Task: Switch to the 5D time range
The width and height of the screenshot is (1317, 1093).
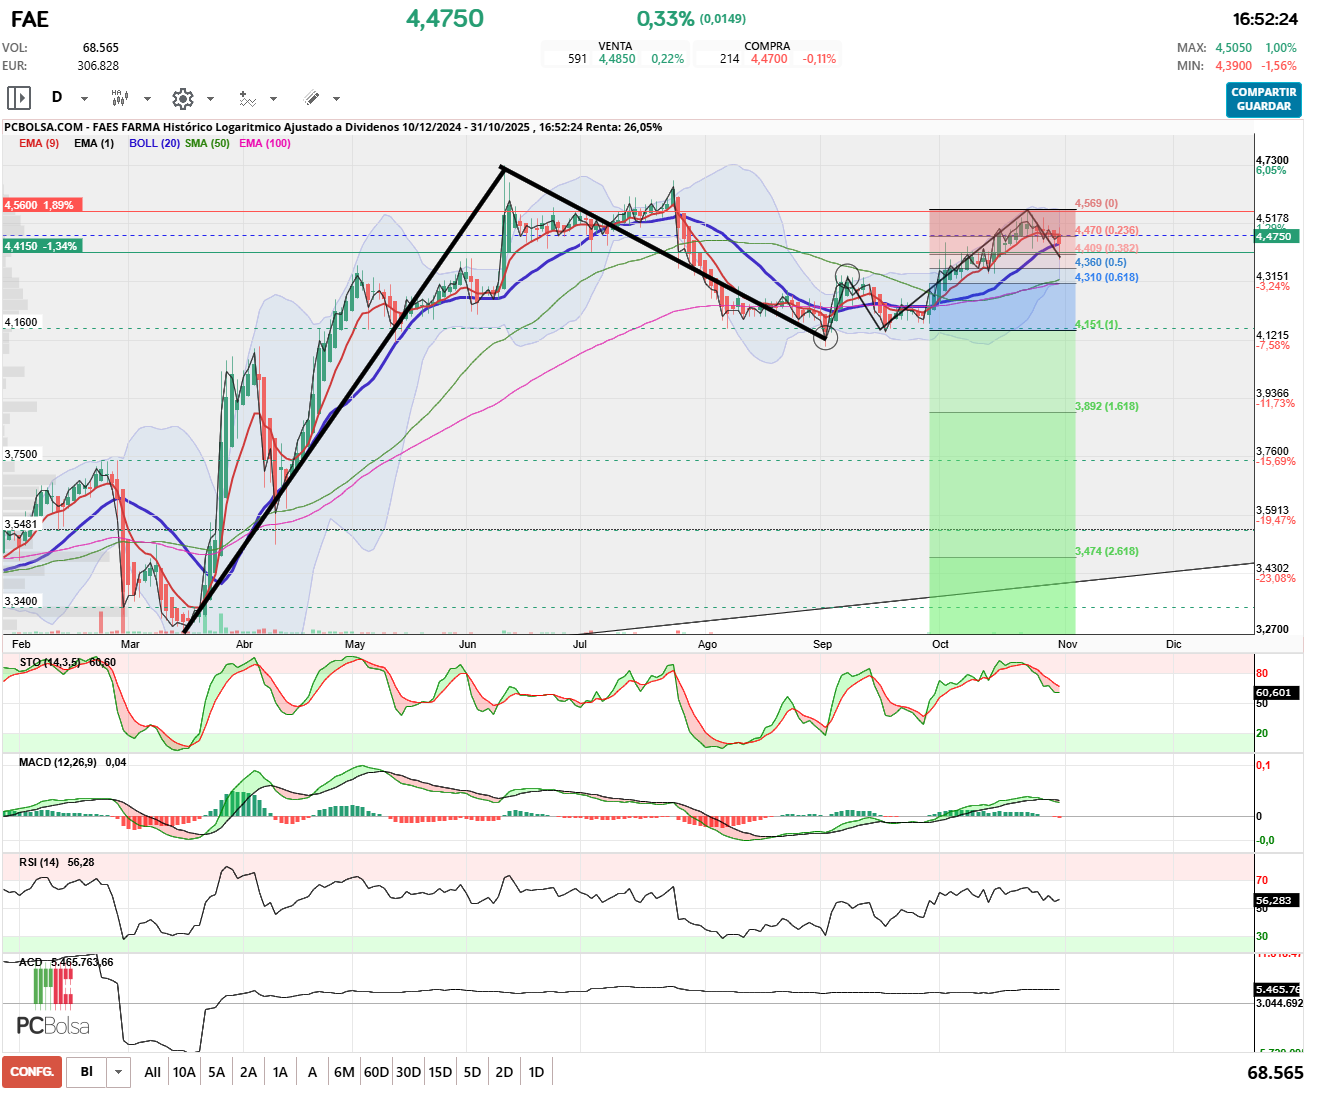Action: [x=472, y=1072]
